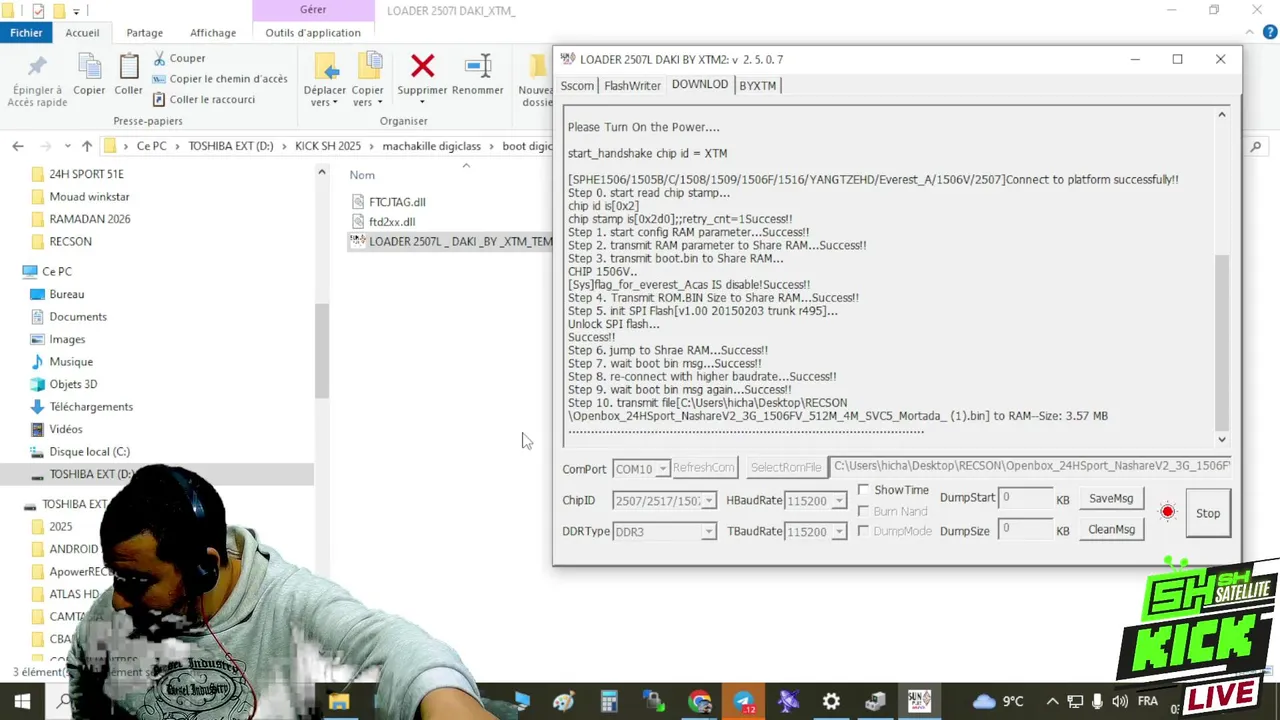The image size is (1280, 720).
Task: Open the Calculator from the taskbar
Action: (609, 702)
